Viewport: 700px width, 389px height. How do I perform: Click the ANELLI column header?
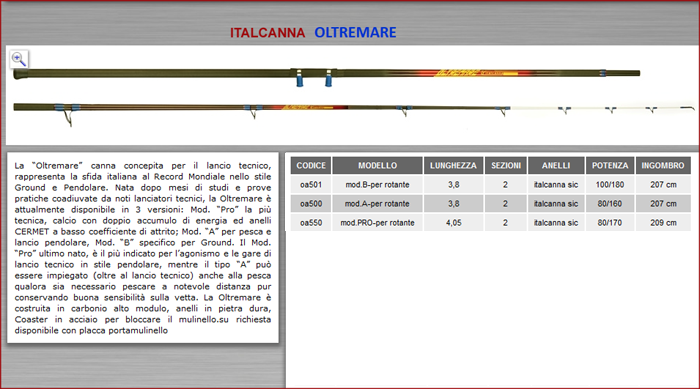(556, 165)
